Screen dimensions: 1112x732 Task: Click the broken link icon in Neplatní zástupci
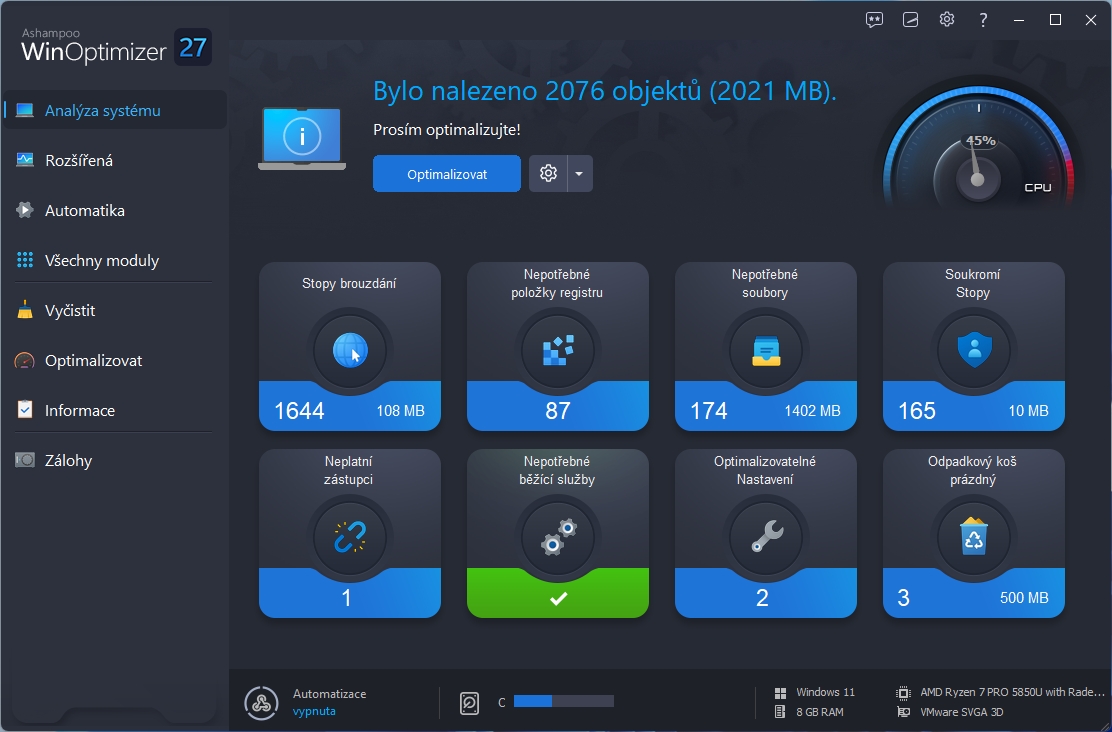(x=350, y=538)
